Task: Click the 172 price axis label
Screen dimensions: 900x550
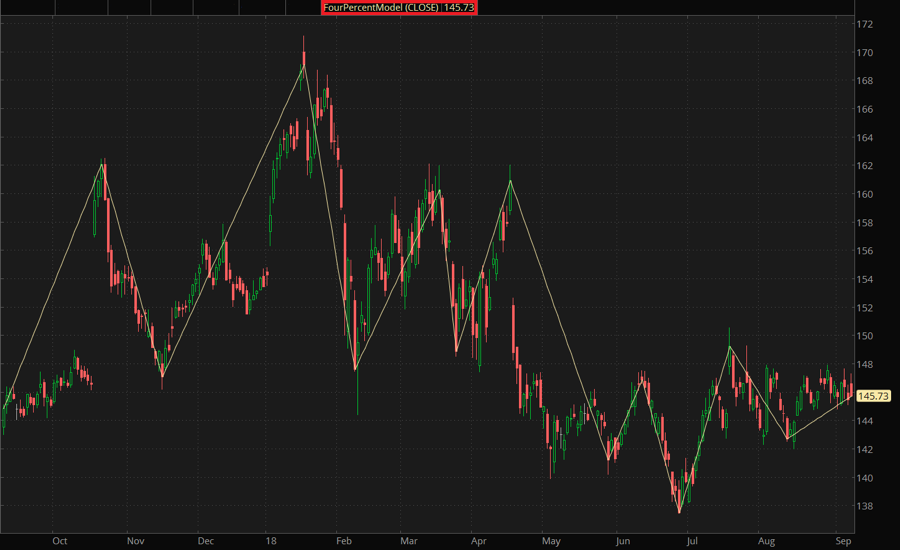Action: pos(864,24)
